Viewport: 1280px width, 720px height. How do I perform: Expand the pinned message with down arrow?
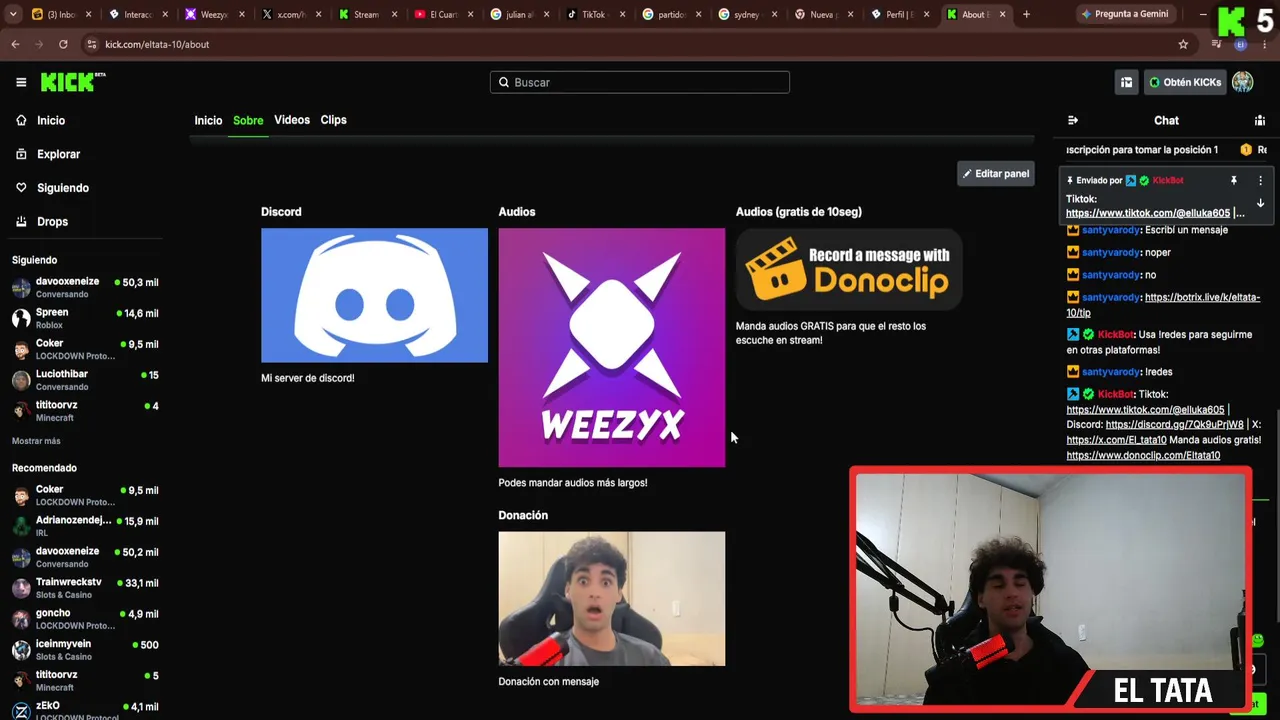pyautogui.click(x=1260, y=203)
